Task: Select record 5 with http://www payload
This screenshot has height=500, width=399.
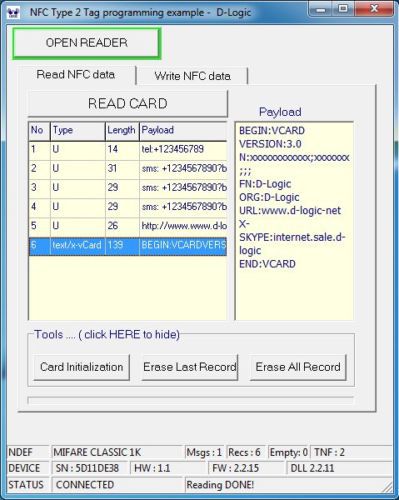Action: point(128,226)
